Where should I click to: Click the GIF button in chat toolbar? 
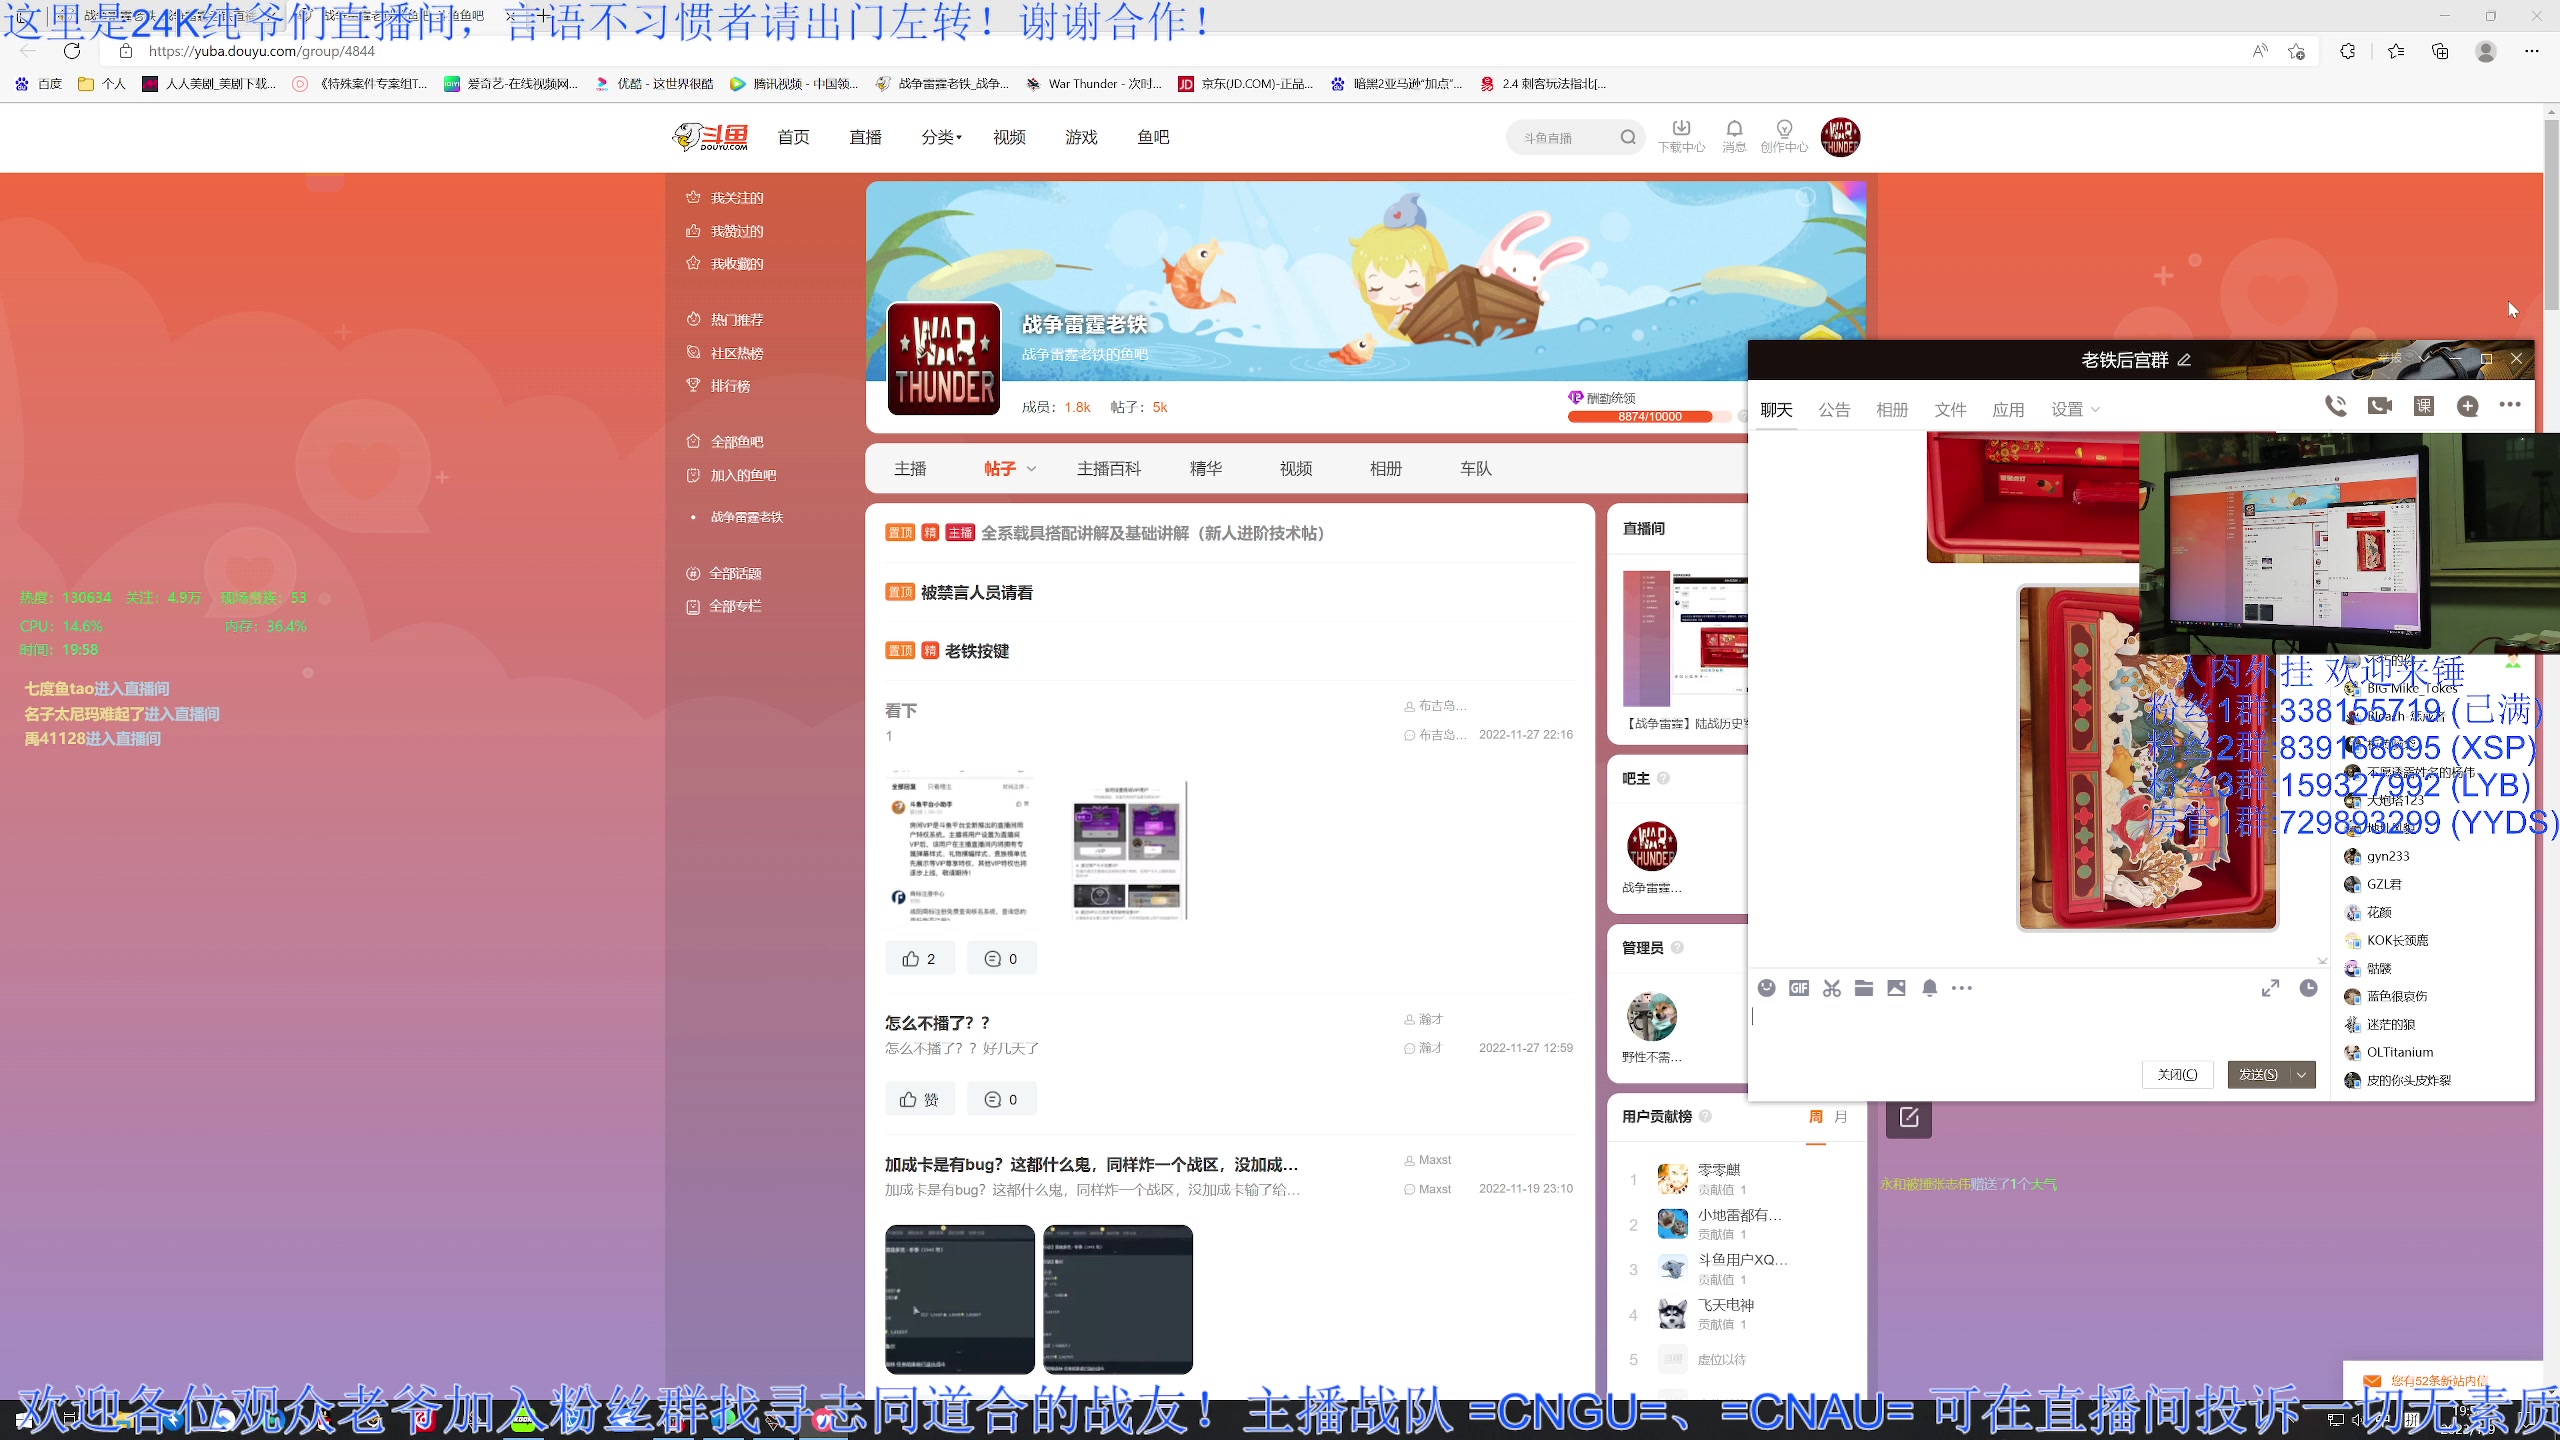1799,988
